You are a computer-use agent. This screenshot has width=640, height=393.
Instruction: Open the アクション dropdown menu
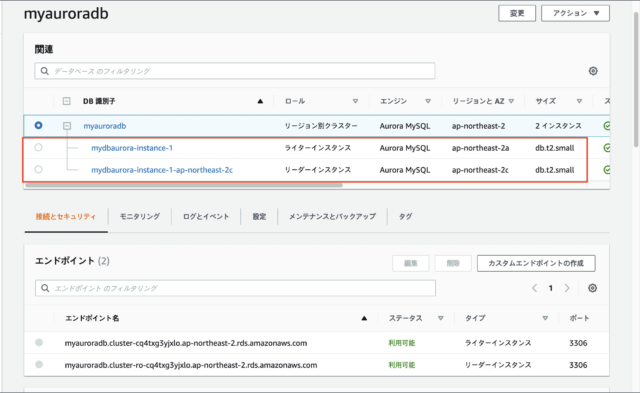(x=576, y=13)
